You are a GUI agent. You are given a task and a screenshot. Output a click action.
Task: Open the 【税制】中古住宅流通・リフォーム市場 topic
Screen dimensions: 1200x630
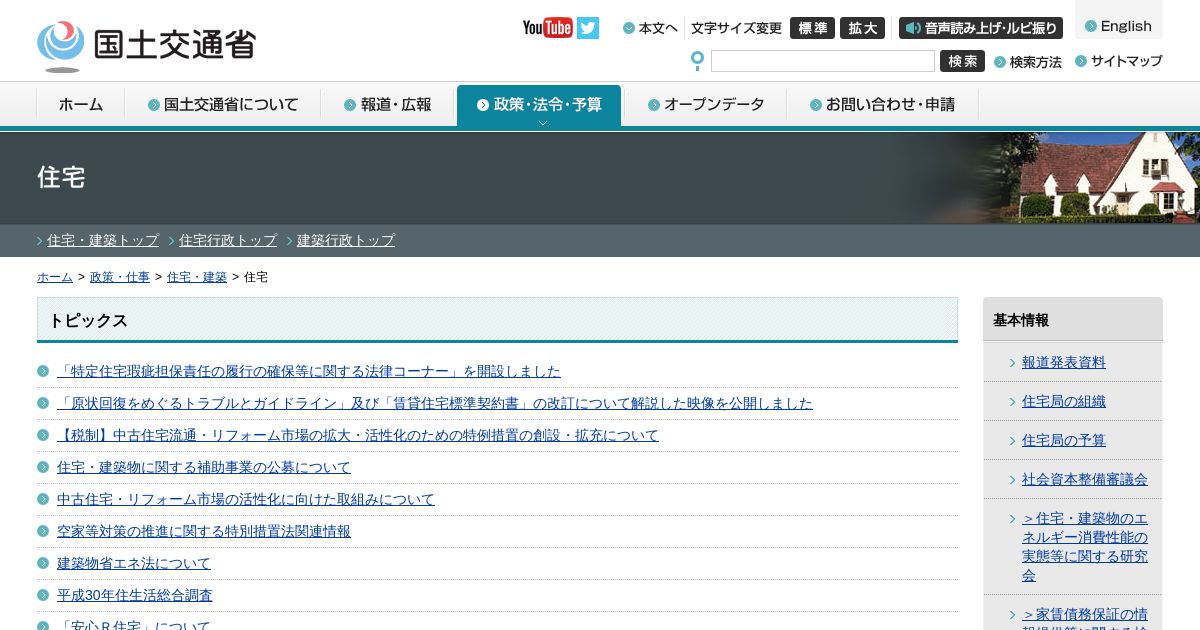pyautogui.click(x=358, y=435)
